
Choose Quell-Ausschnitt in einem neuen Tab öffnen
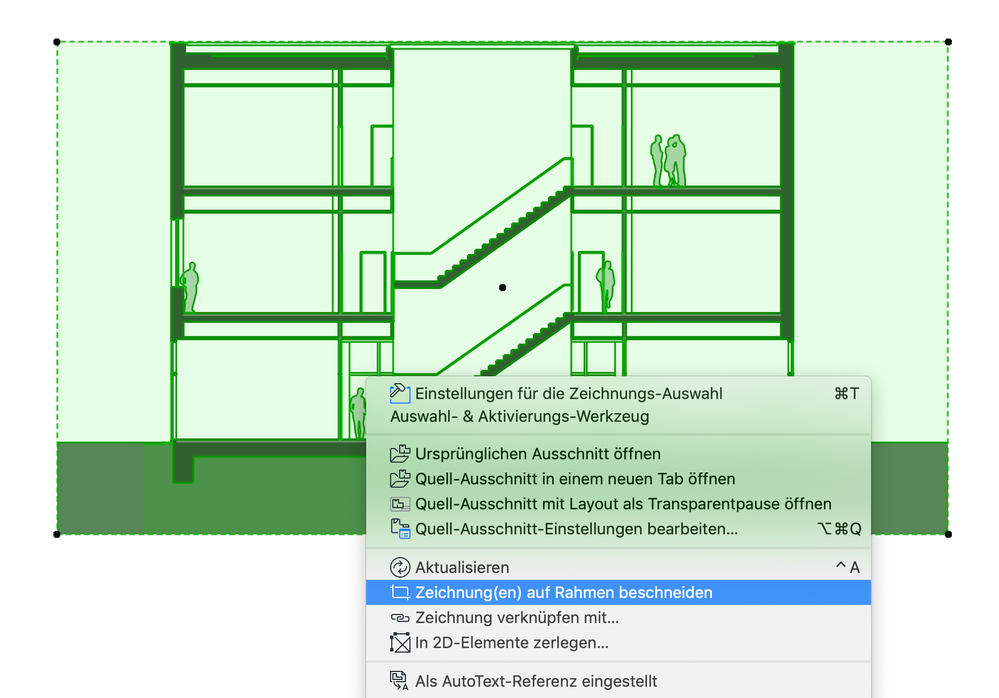pos(618,479)
